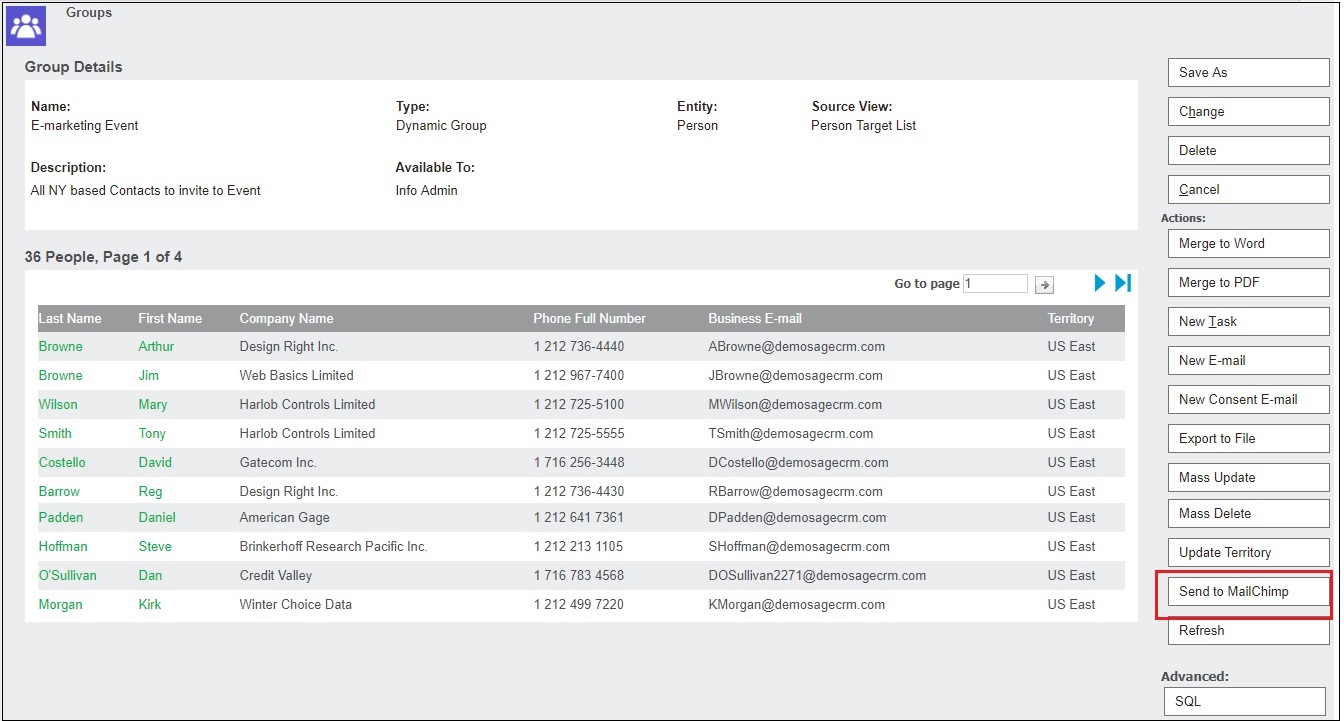1344x721 pixels.
Task: Open first name David link
Action: (x=155, y=462)
